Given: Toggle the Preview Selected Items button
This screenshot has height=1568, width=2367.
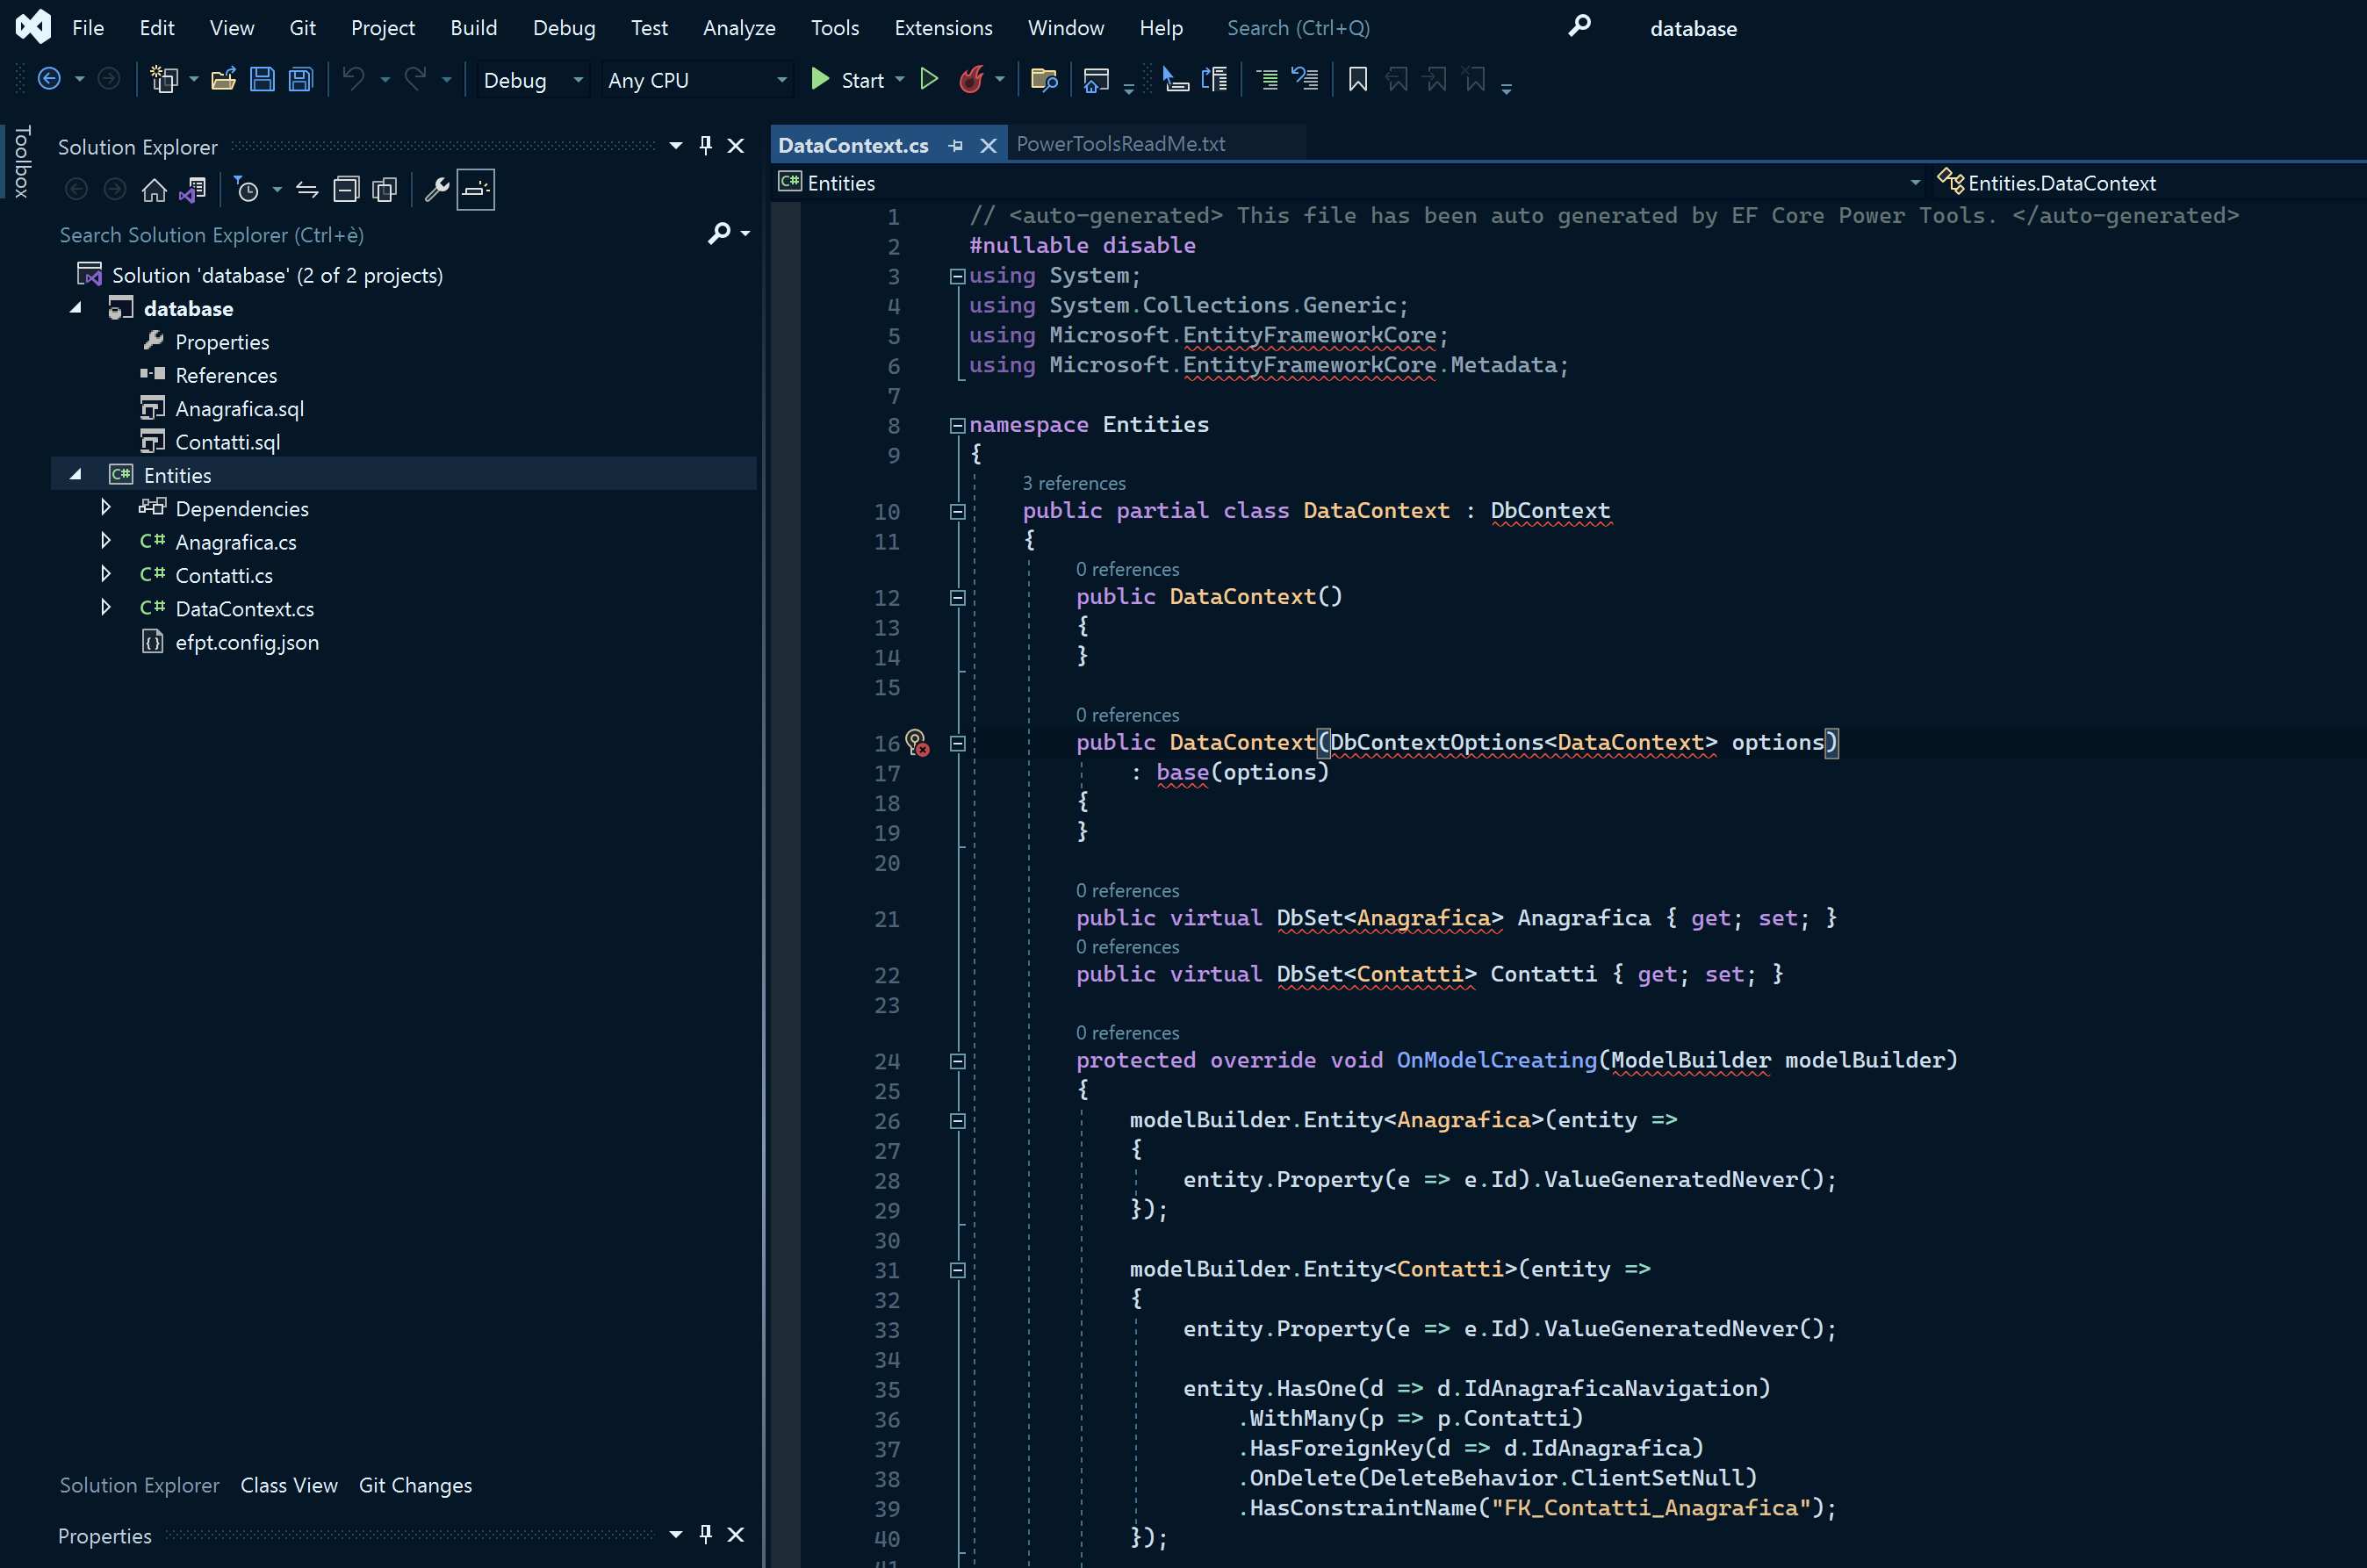Looking at the screenshot, I should (476, 190).
